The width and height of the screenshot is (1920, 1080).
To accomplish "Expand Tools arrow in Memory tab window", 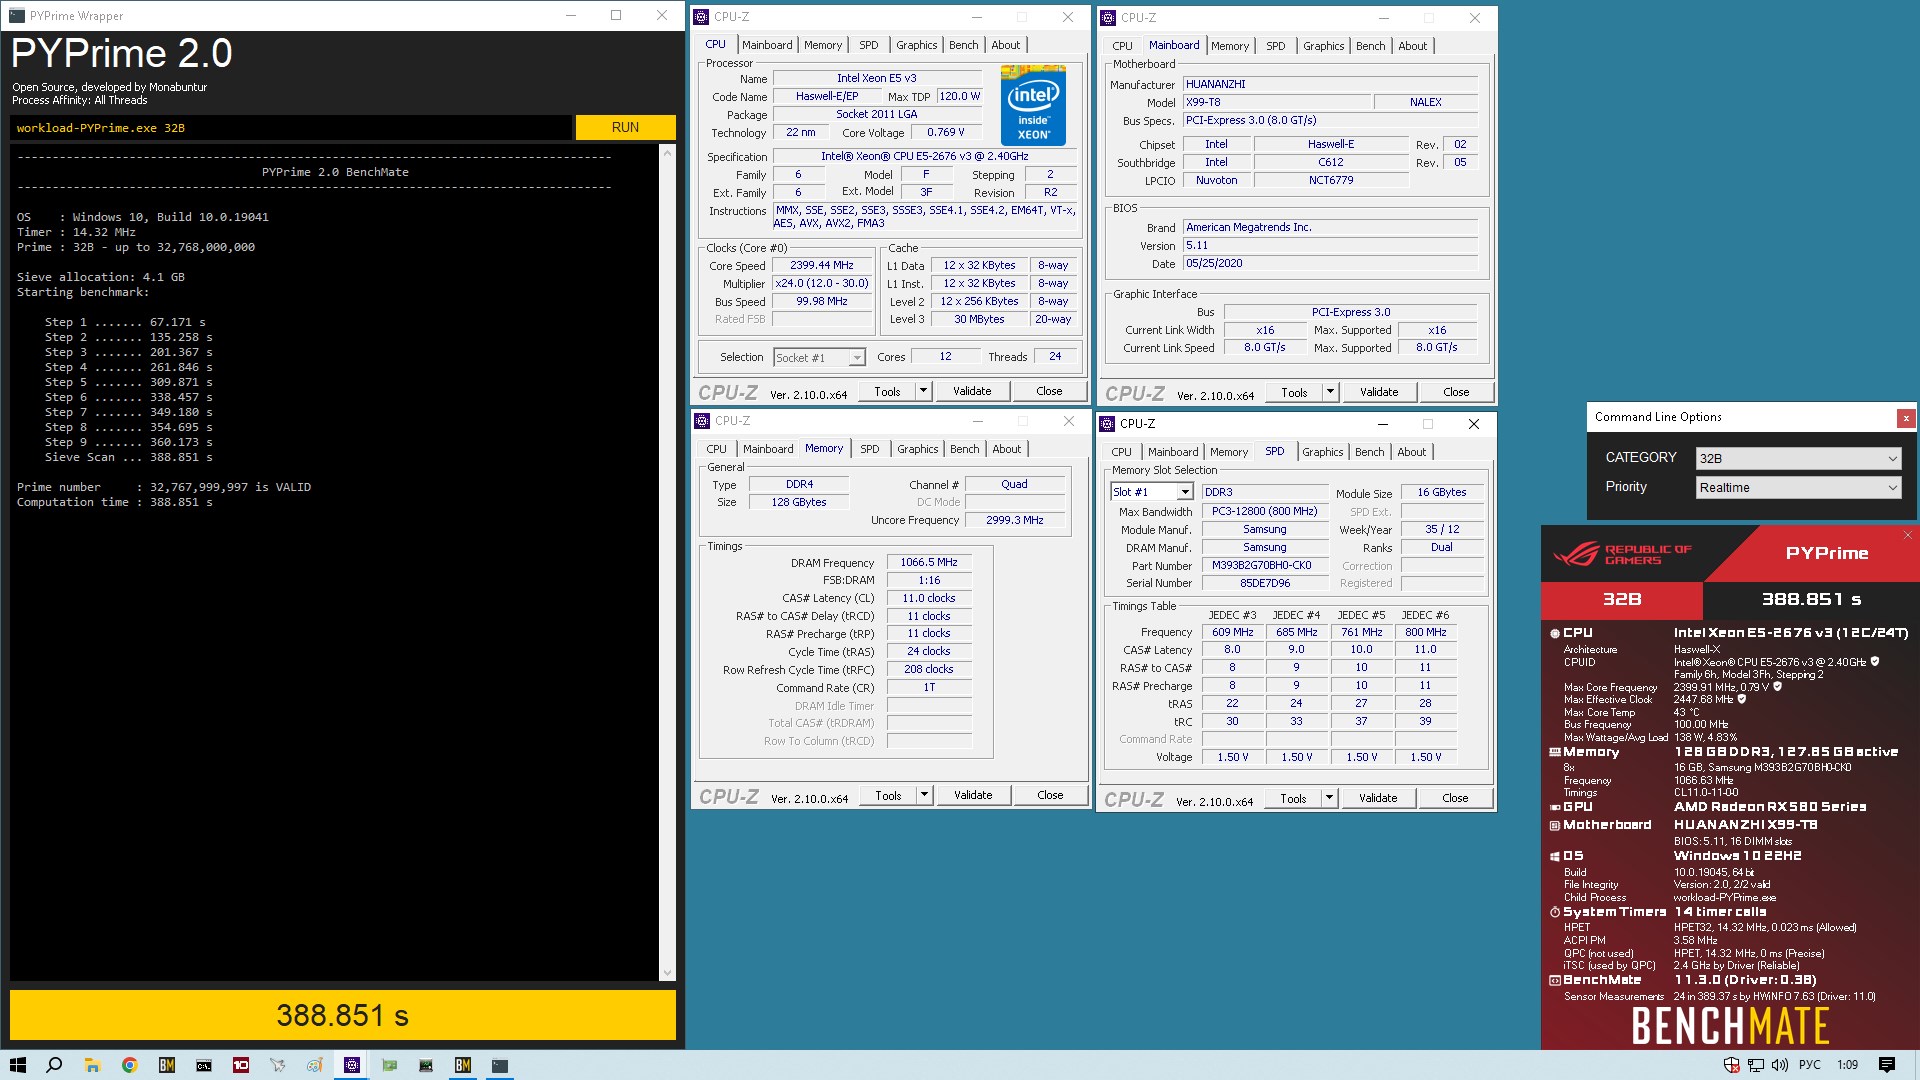I will pos(924,795).
